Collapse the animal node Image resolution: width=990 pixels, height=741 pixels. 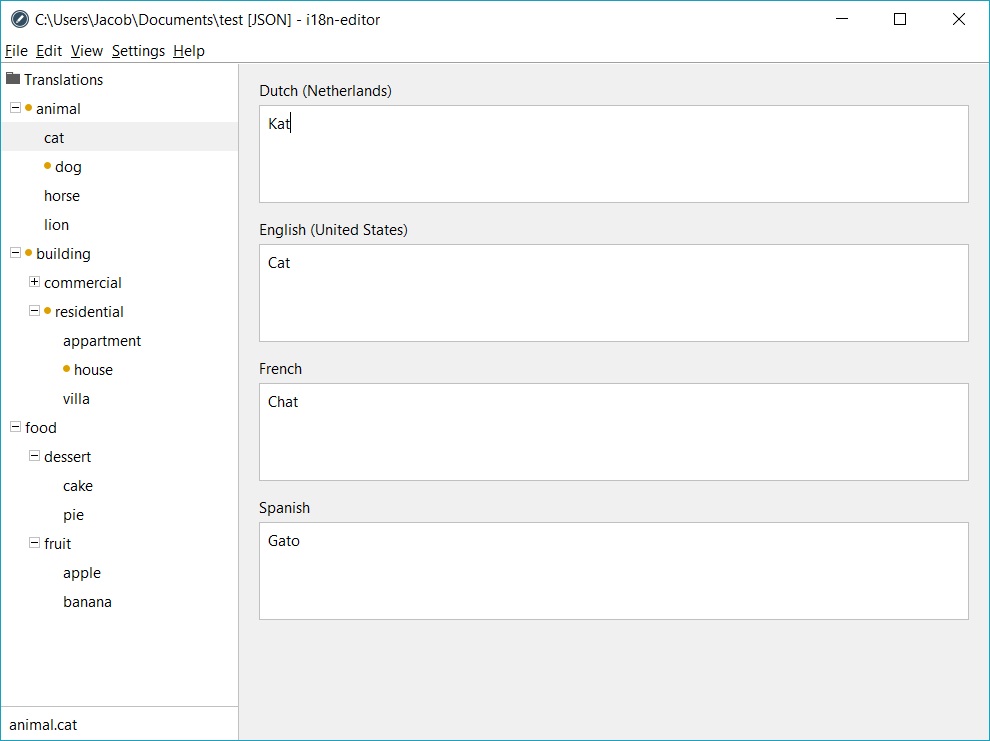(x=16, y=108)
